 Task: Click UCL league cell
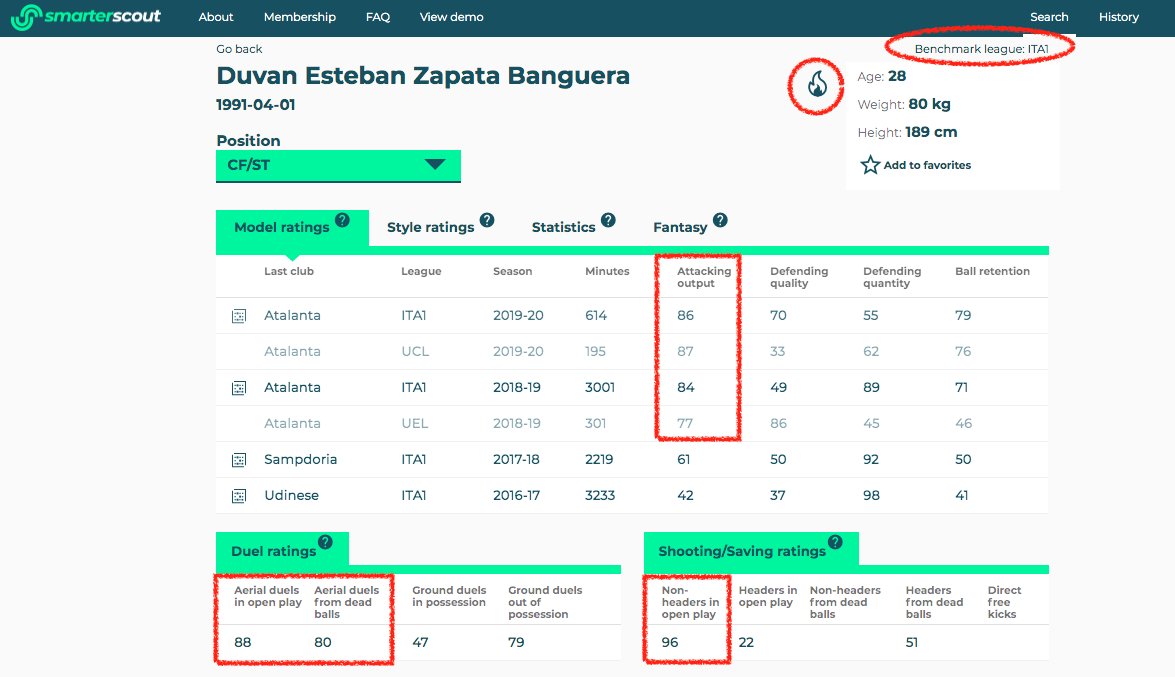(x=415, y=352)
